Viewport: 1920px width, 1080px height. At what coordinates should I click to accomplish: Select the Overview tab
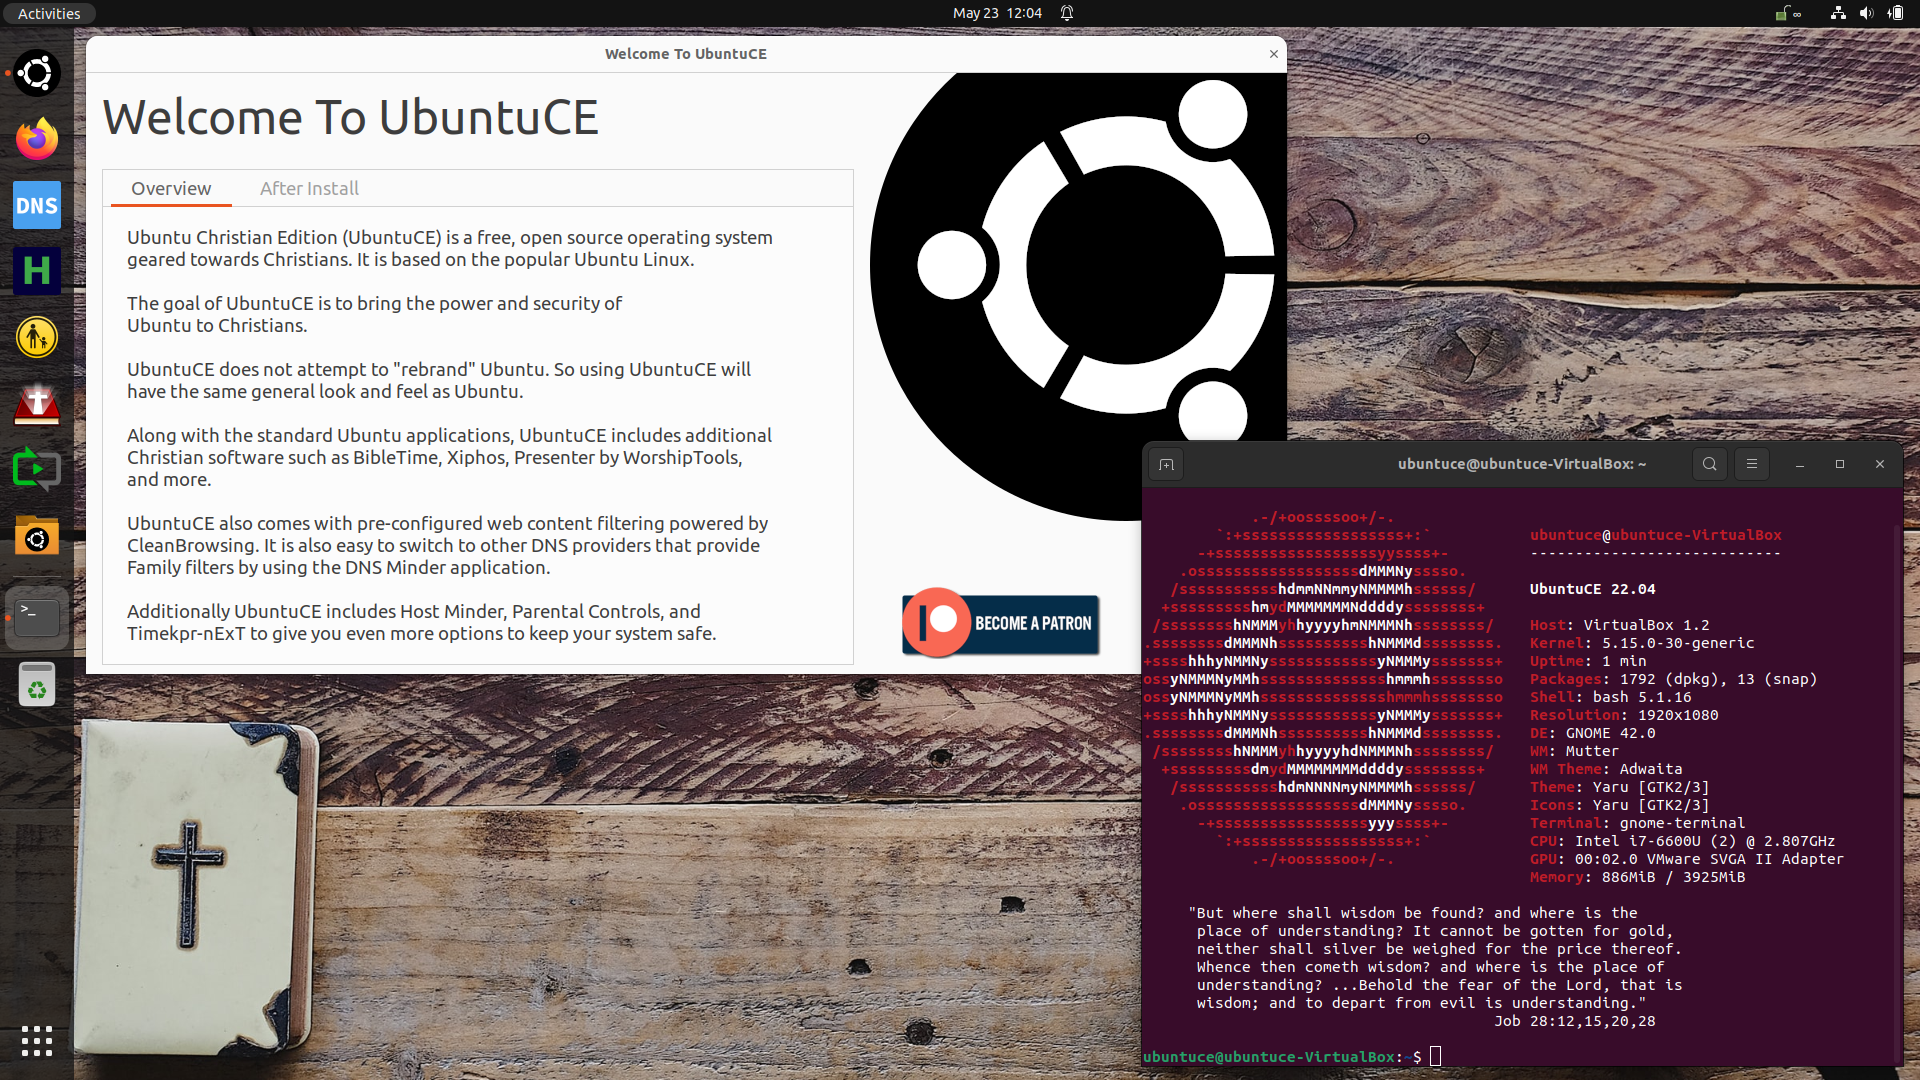171,188
